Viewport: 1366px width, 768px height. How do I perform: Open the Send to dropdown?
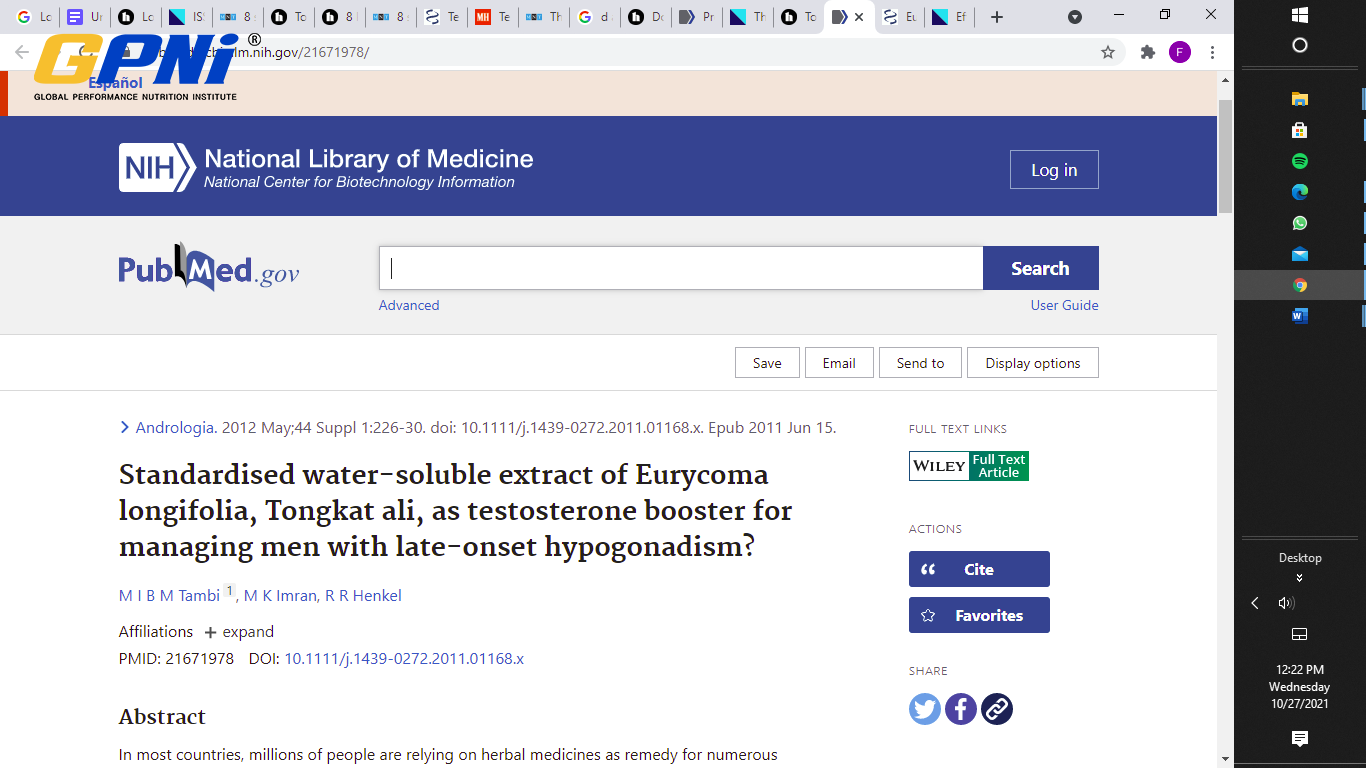[x=920, y=363]
